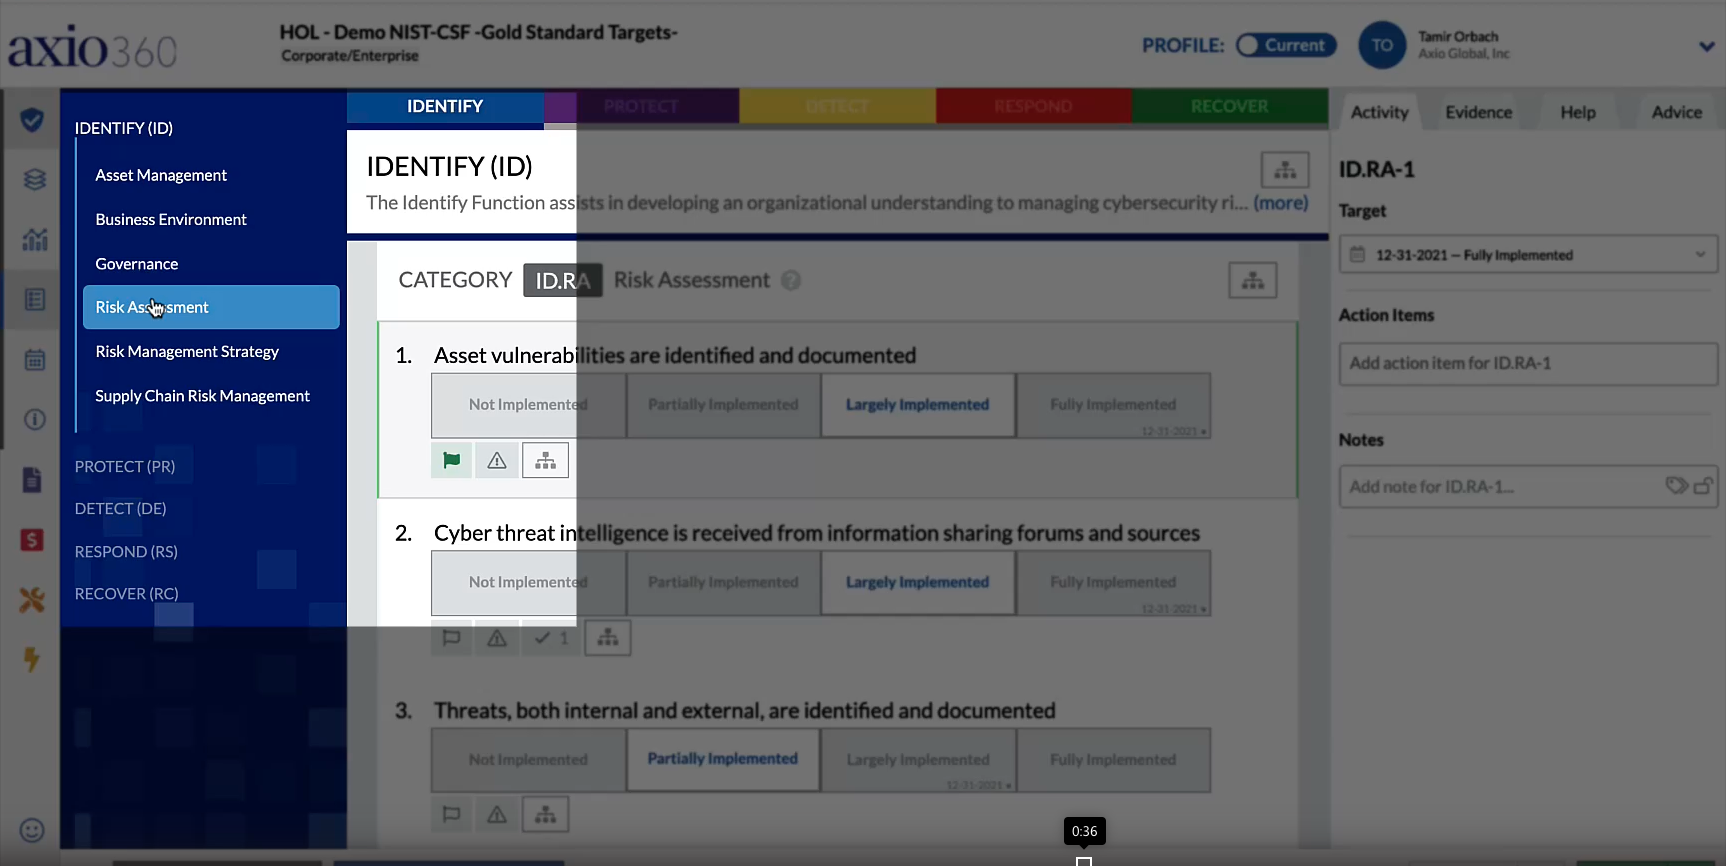This screenshot has width=1726, height=866.
Task: Select Largely Implemented for item 3
Action: coord(918,760)
